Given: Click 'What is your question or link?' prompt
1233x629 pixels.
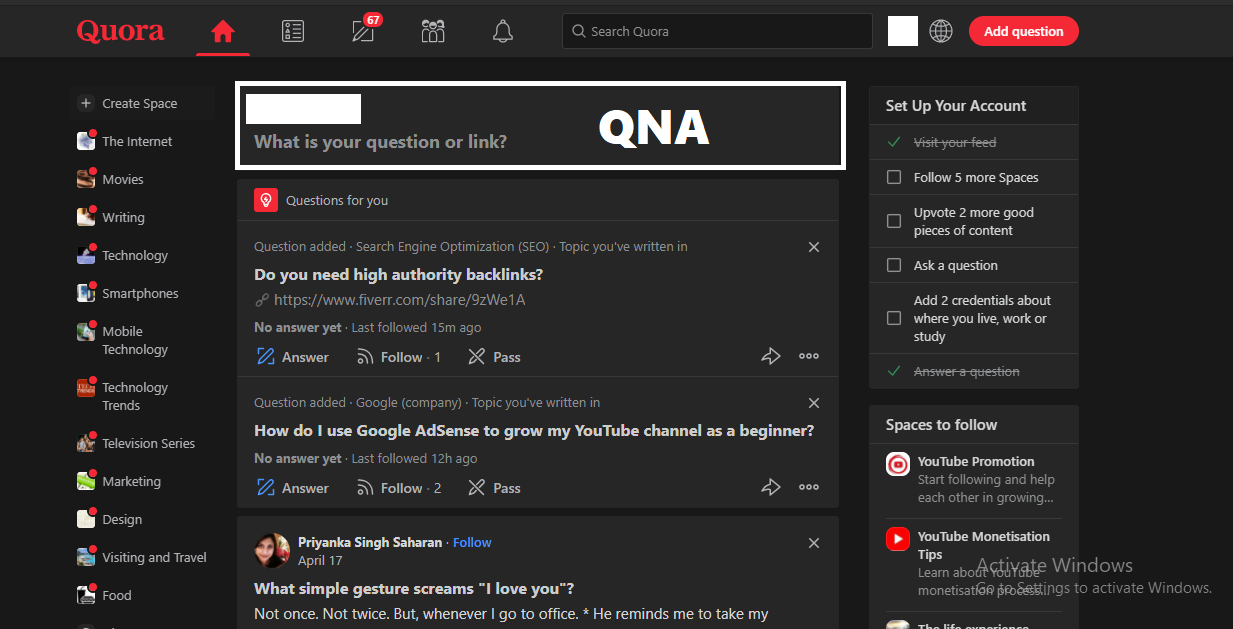Looking at the screenshot, I should pos(380,142).
